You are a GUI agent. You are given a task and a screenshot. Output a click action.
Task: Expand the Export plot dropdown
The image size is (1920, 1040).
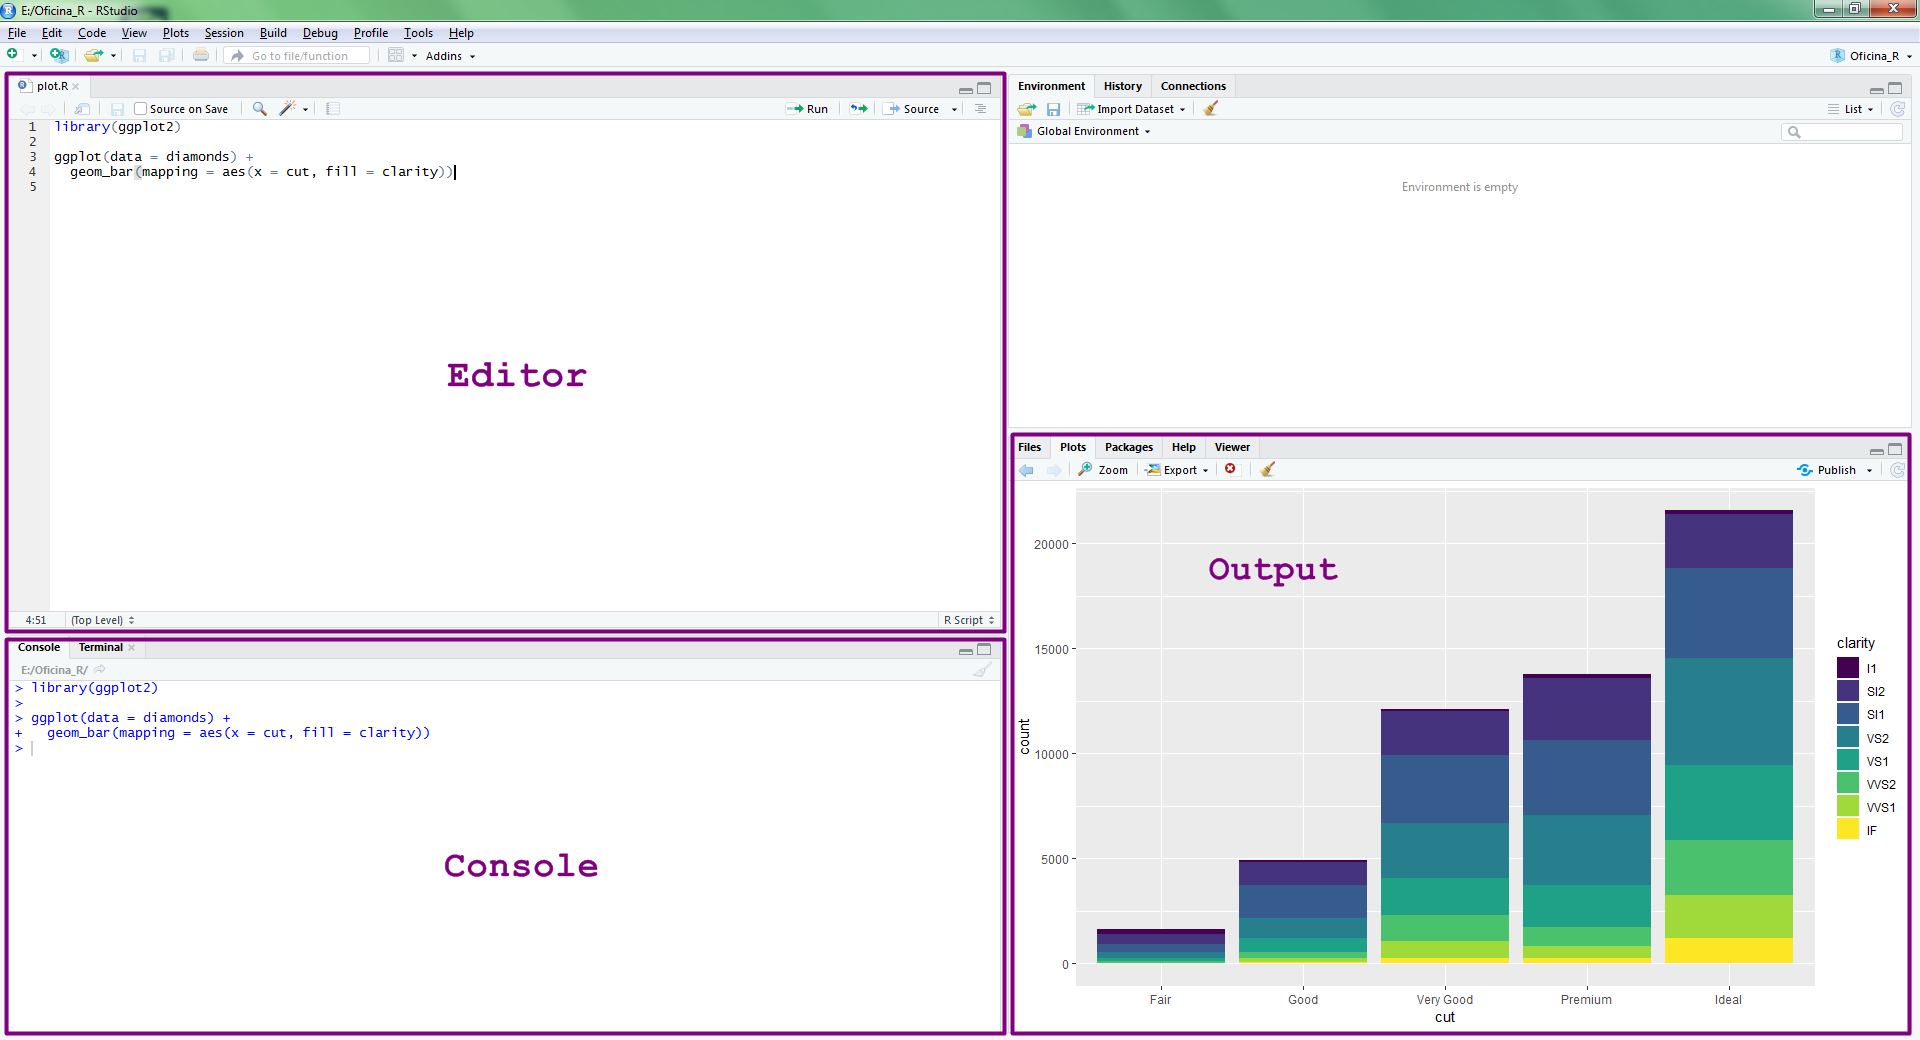[x=1179, y=470]
